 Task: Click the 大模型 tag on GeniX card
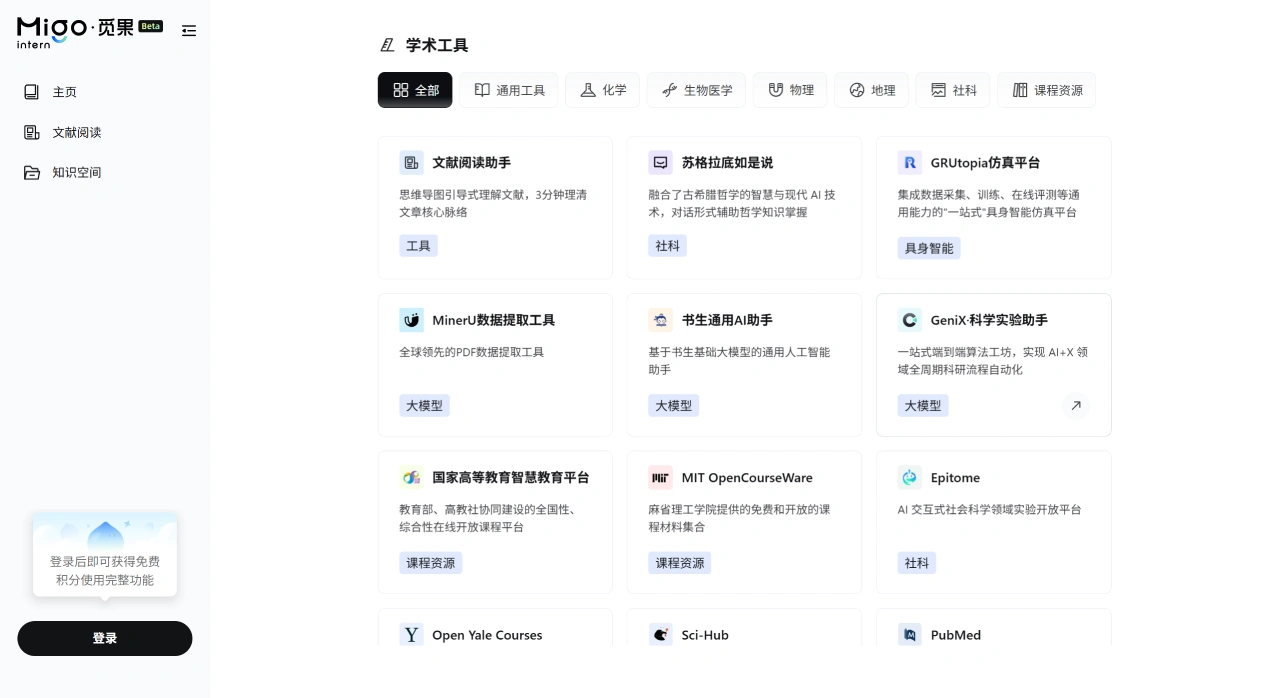point(922,405)
